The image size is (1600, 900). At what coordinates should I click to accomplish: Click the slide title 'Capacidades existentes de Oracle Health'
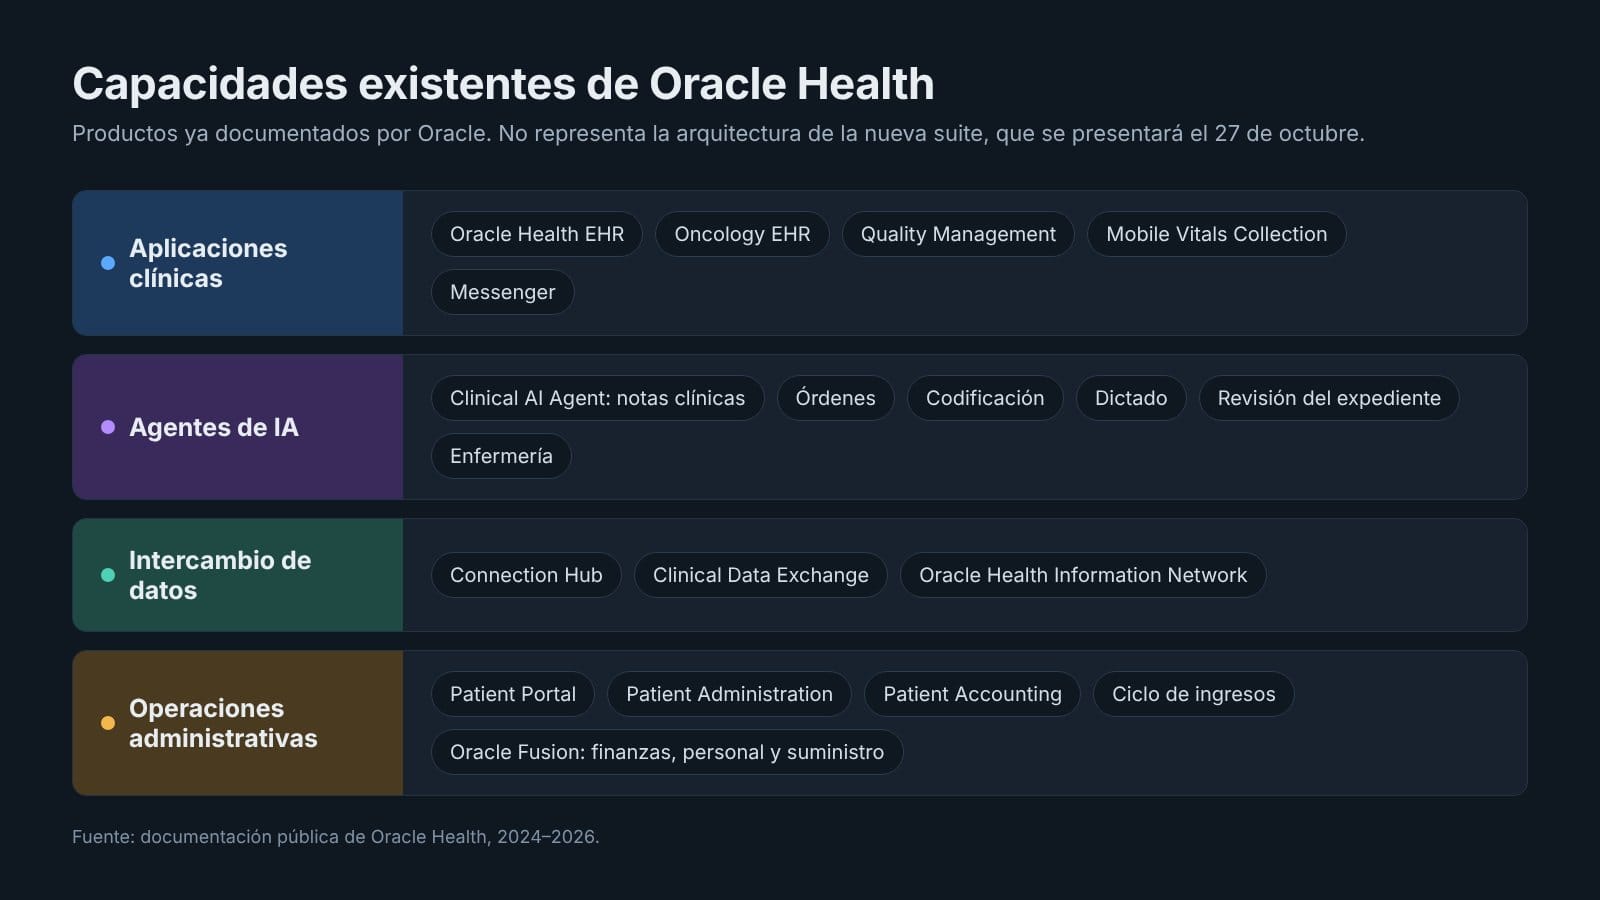pos(503,84)
